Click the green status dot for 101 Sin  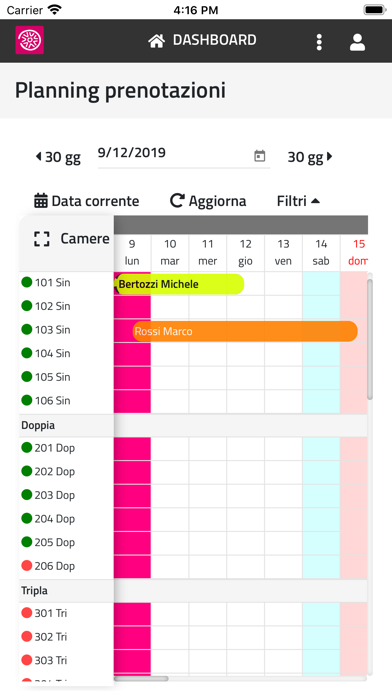27,282
